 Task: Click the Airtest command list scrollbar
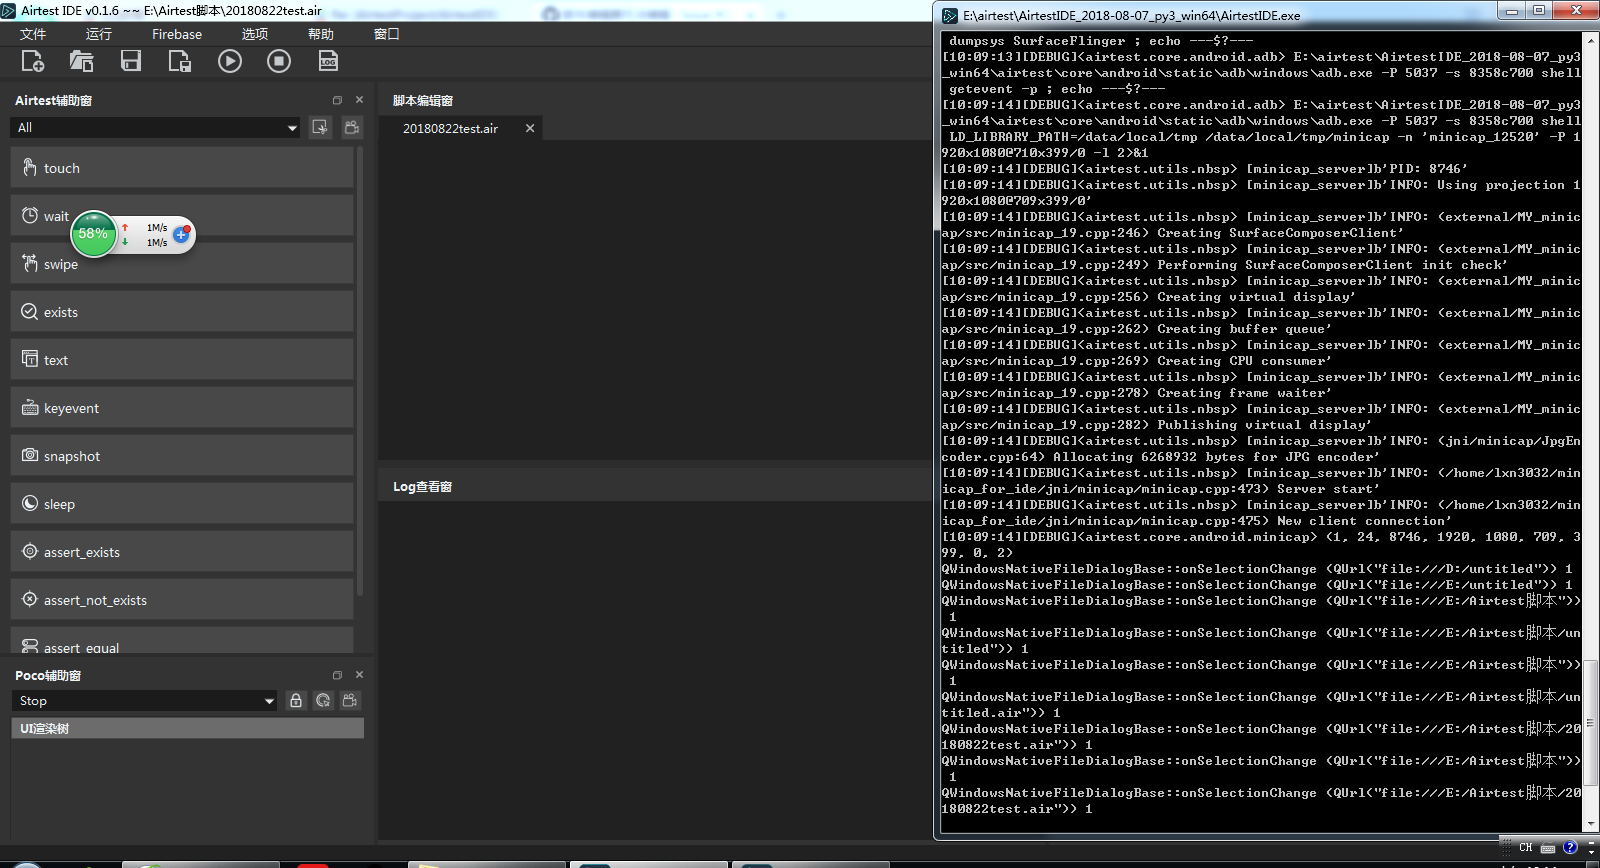pos(359,370)
